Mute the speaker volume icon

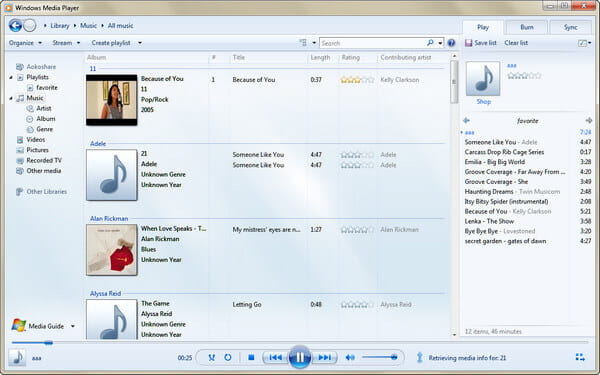click(x=350, y=357)
